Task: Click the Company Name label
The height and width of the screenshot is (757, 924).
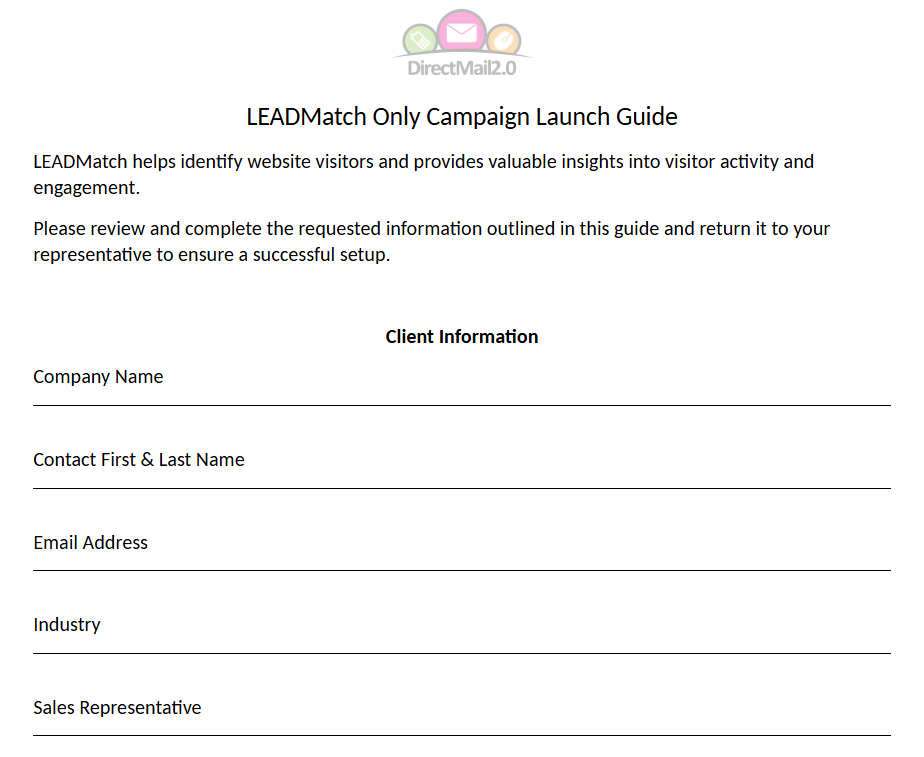Action: pos(98,377)
